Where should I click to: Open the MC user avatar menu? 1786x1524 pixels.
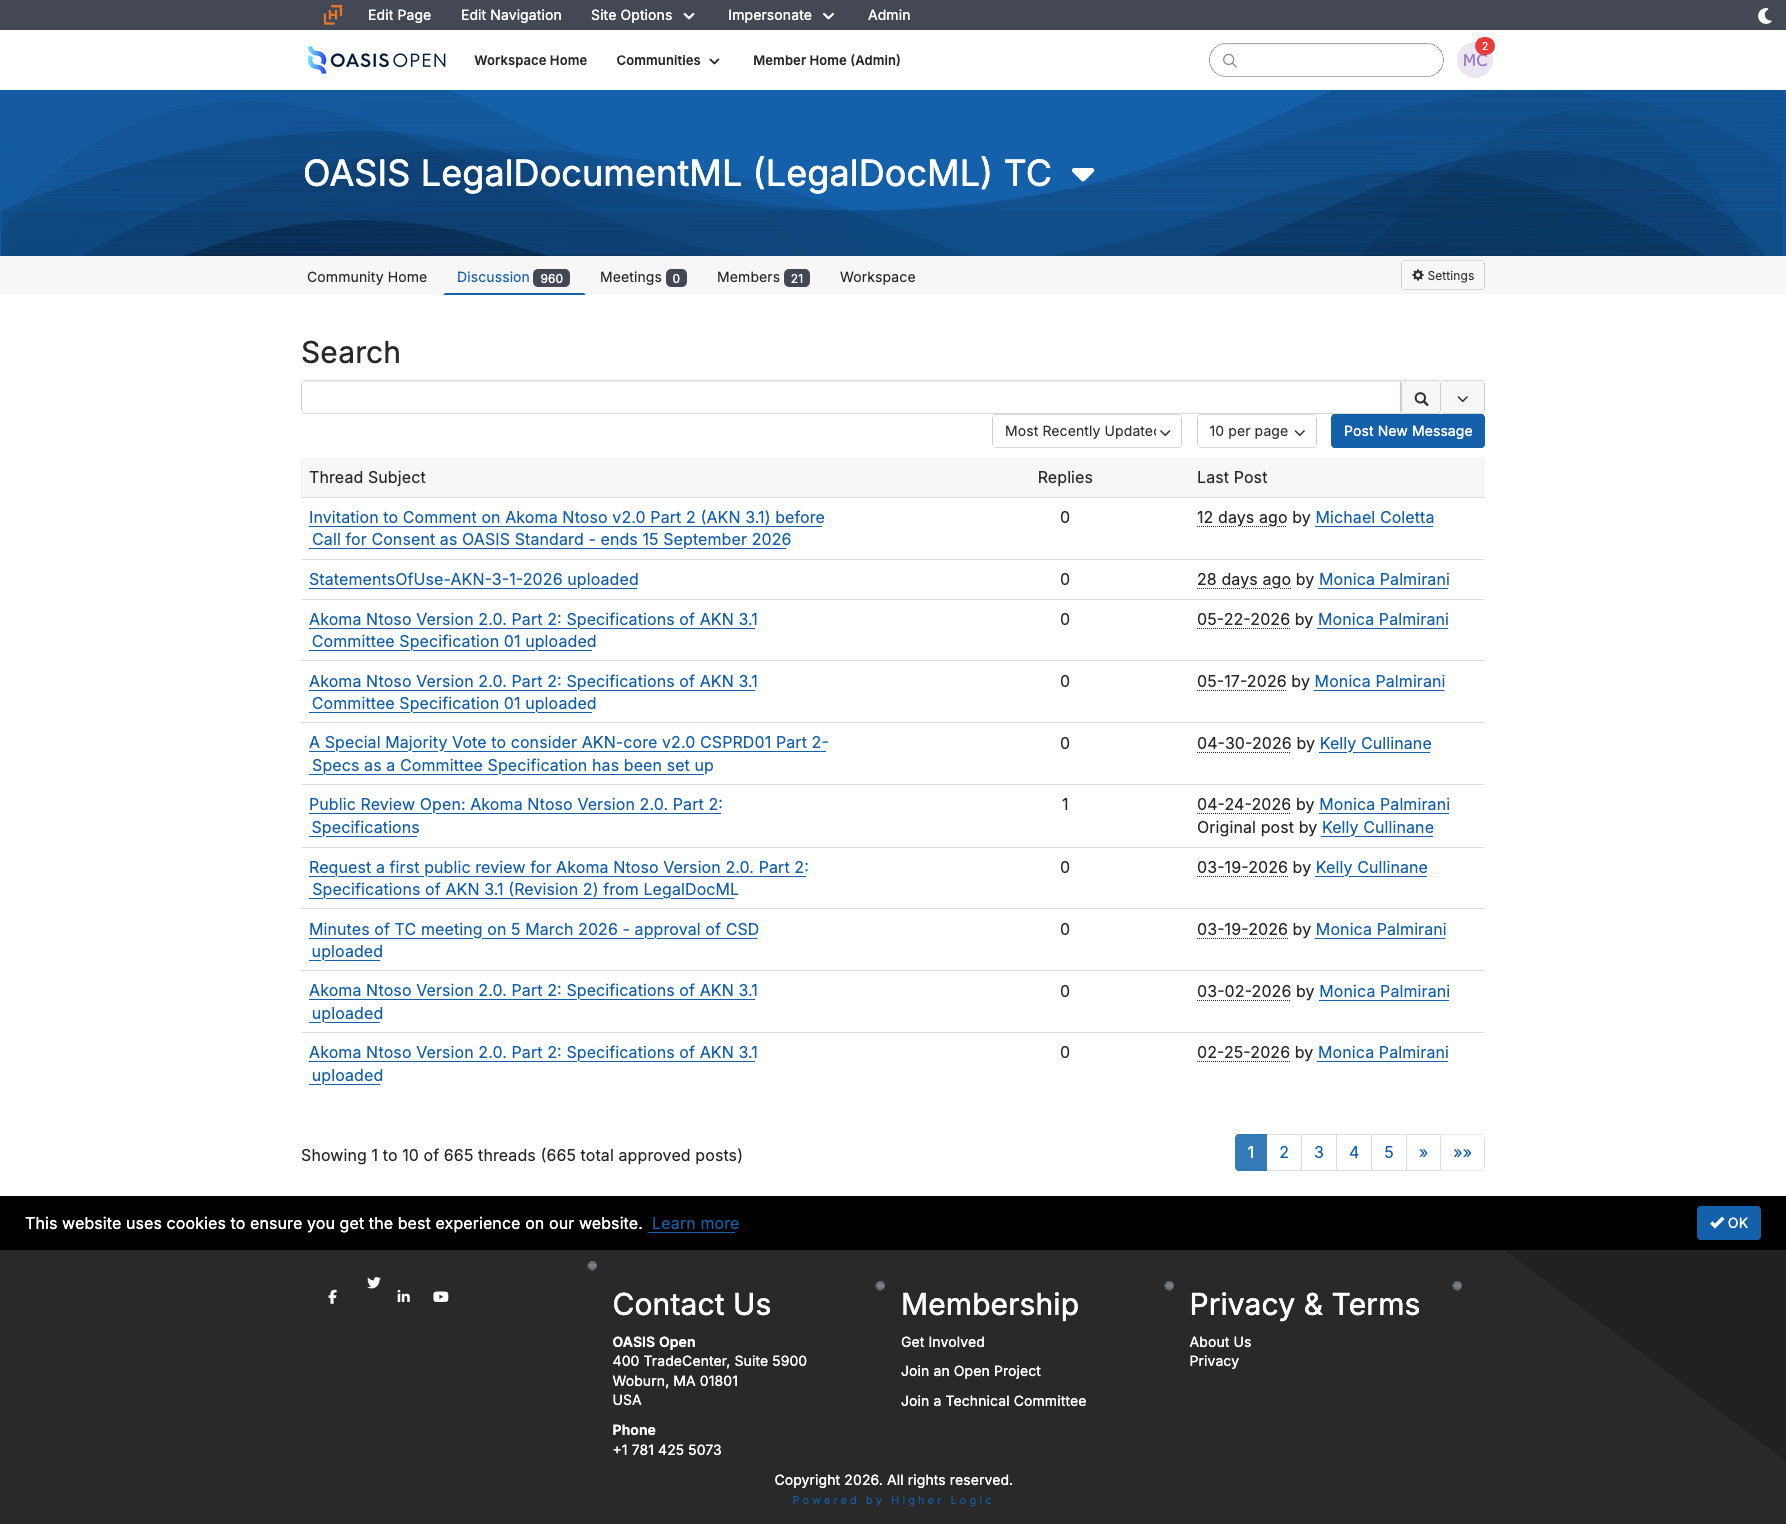click(x=1474, y=60)
